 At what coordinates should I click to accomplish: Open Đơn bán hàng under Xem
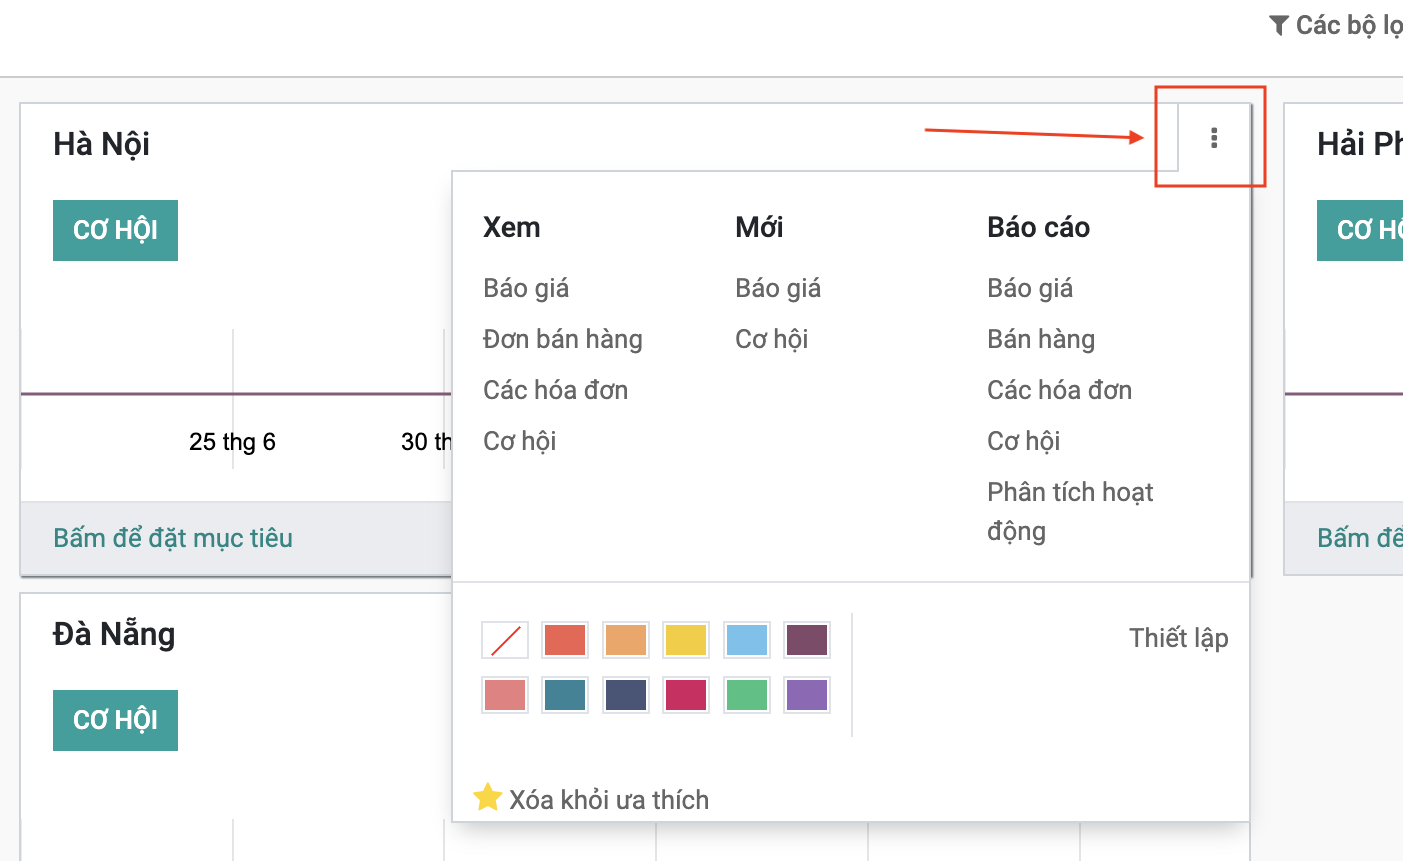coord(562,339)
